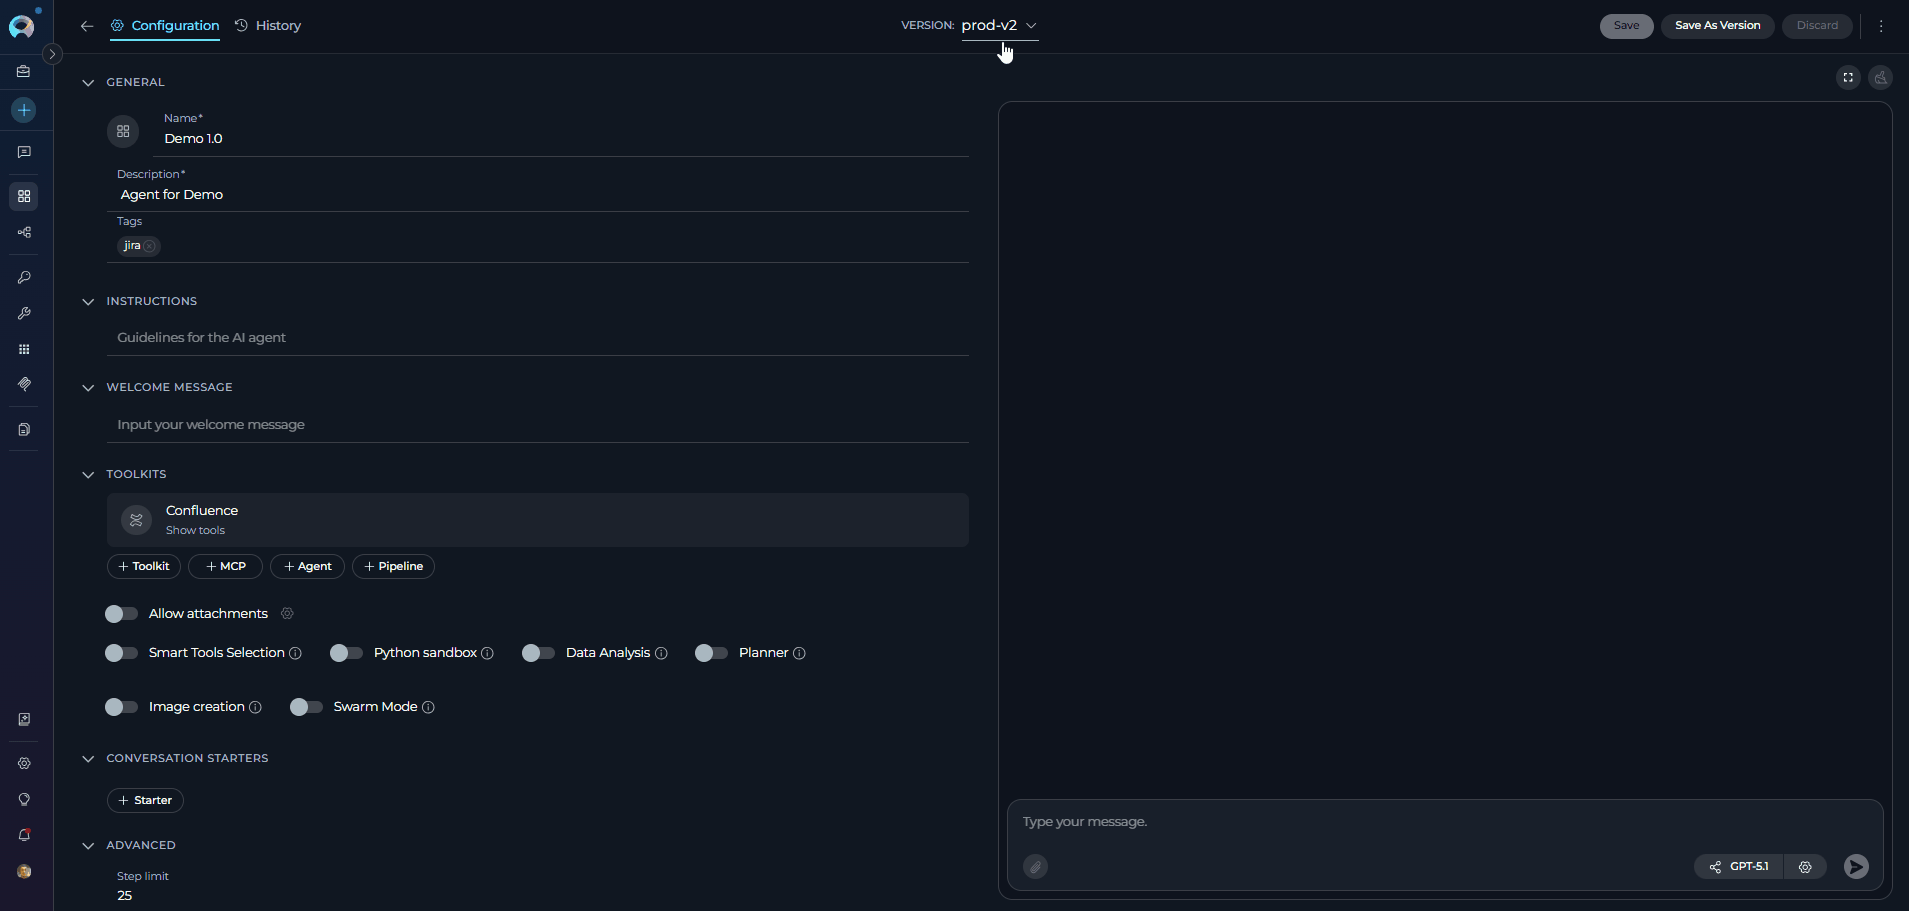Click the Save button

pyautogui.click(x=1626, y=26)
